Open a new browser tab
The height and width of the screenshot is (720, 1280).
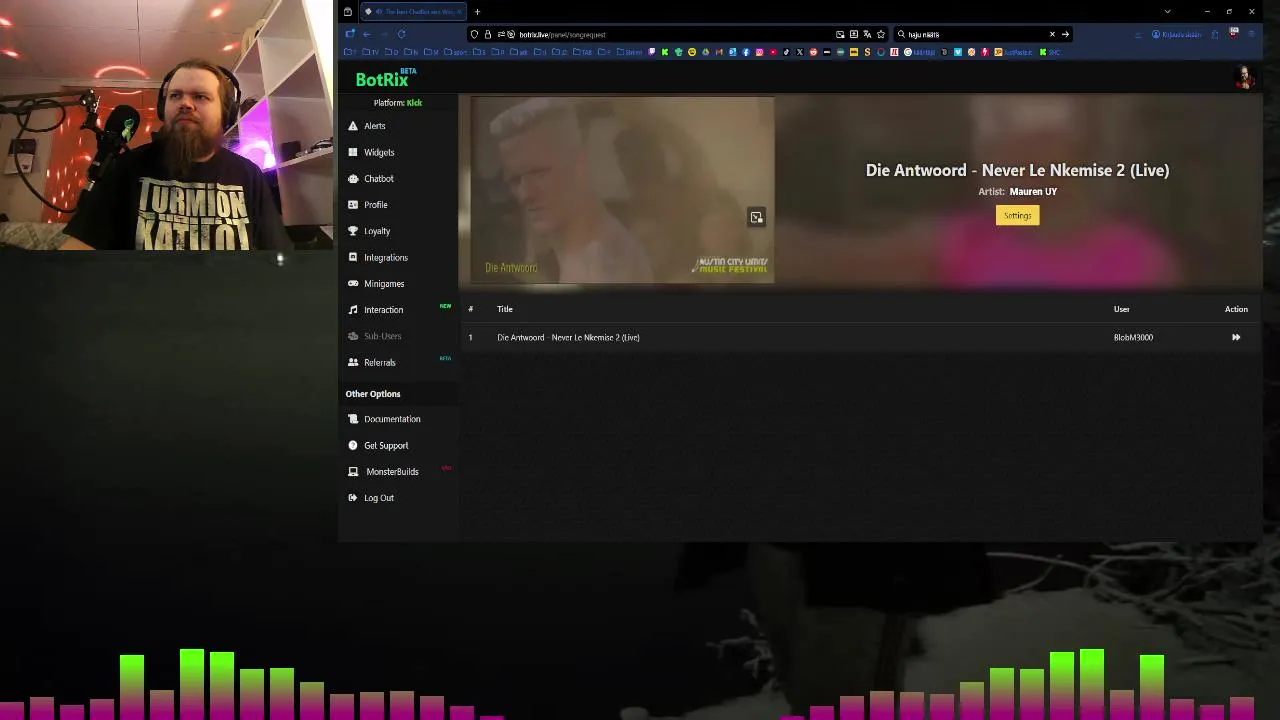coord(477,12)
